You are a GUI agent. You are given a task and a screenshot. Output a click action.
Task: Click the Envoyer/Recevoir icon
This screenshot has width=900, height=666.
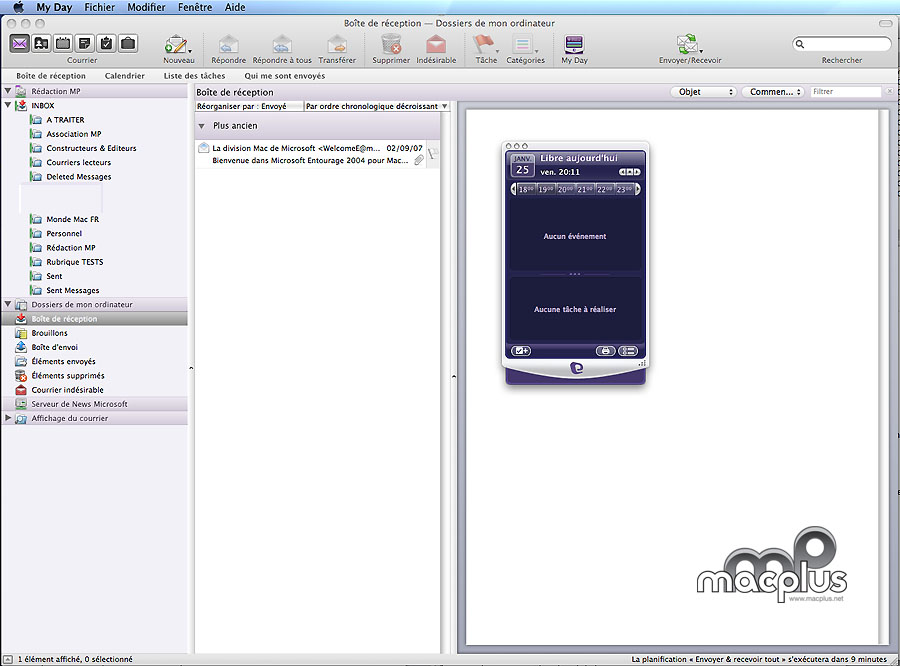click(687, 44)
